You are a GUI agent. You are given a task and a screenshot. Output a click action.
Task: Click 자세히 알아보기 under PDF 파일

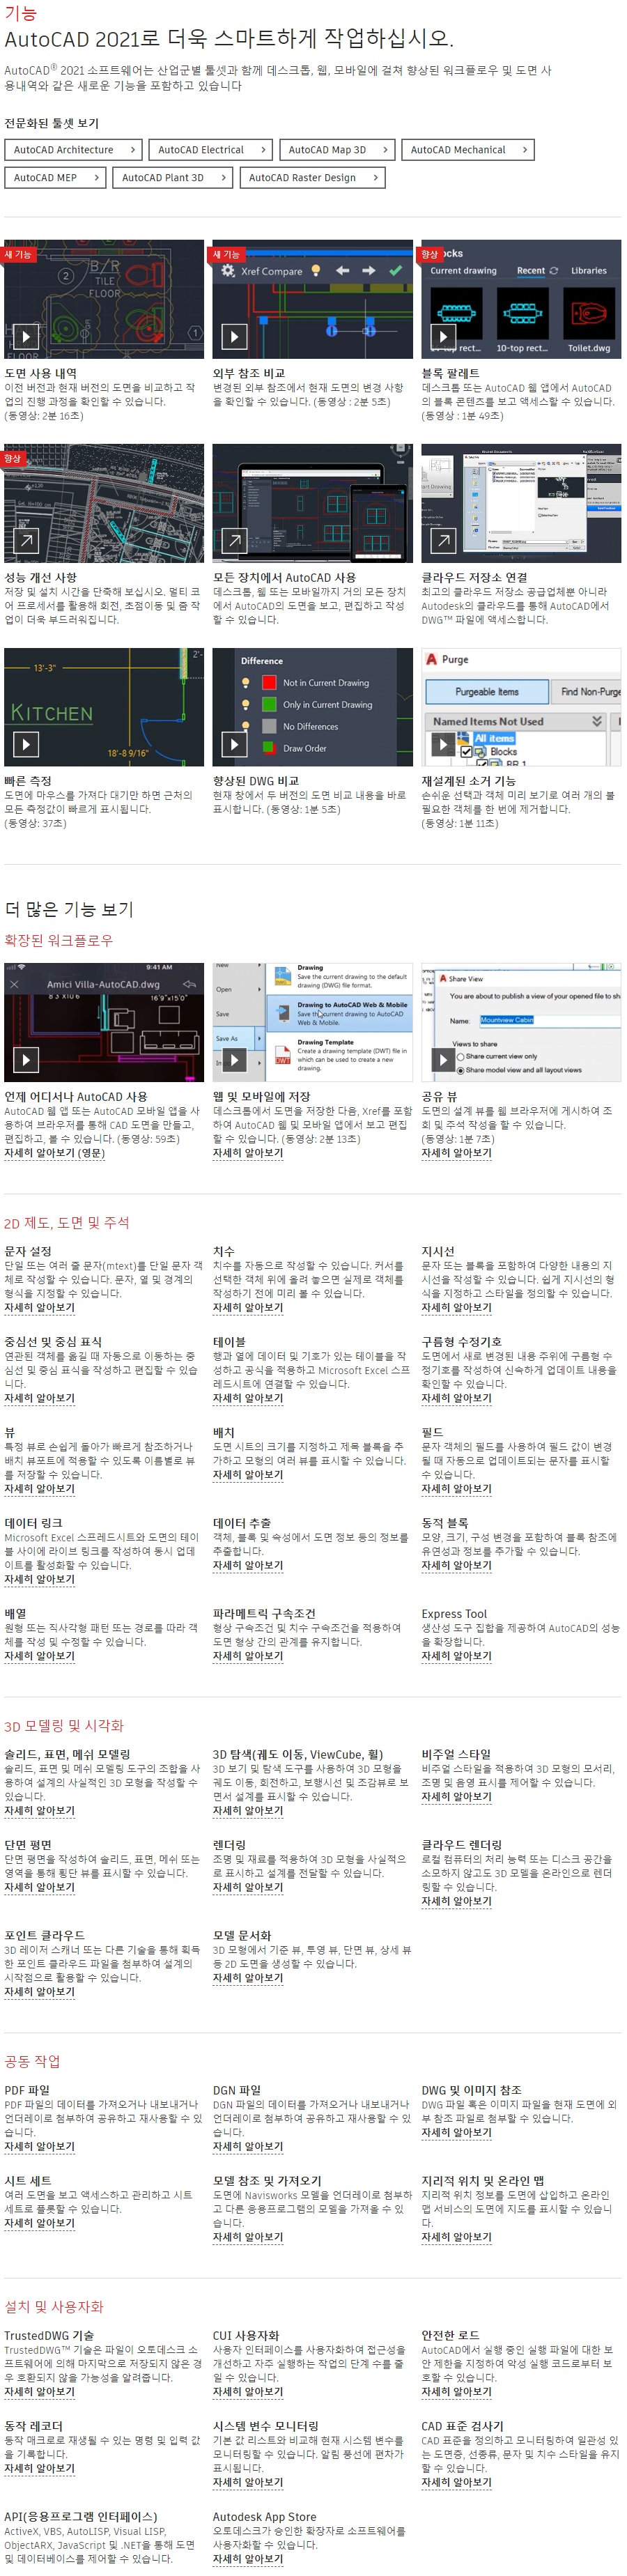[x=39, y=2148]
